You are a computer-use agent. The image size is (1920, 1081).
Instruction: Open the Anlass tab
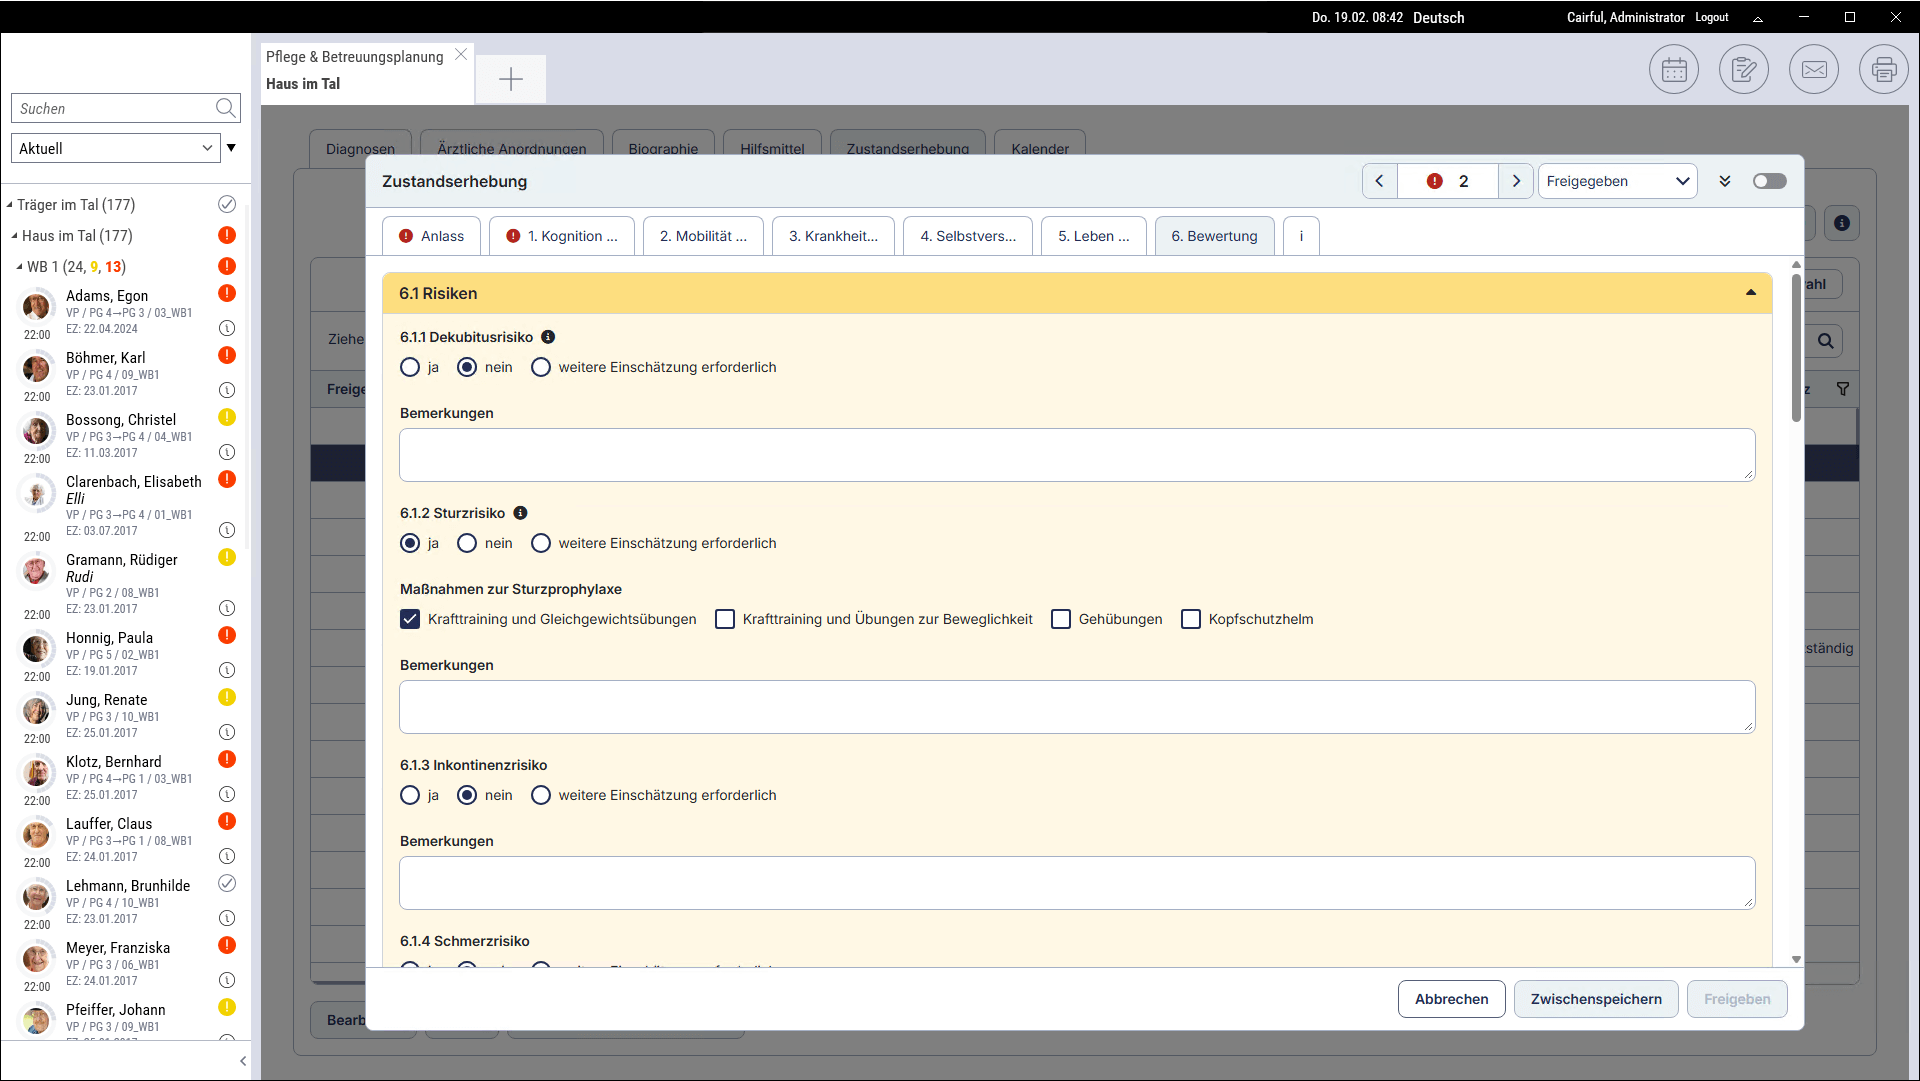[432, 236]
